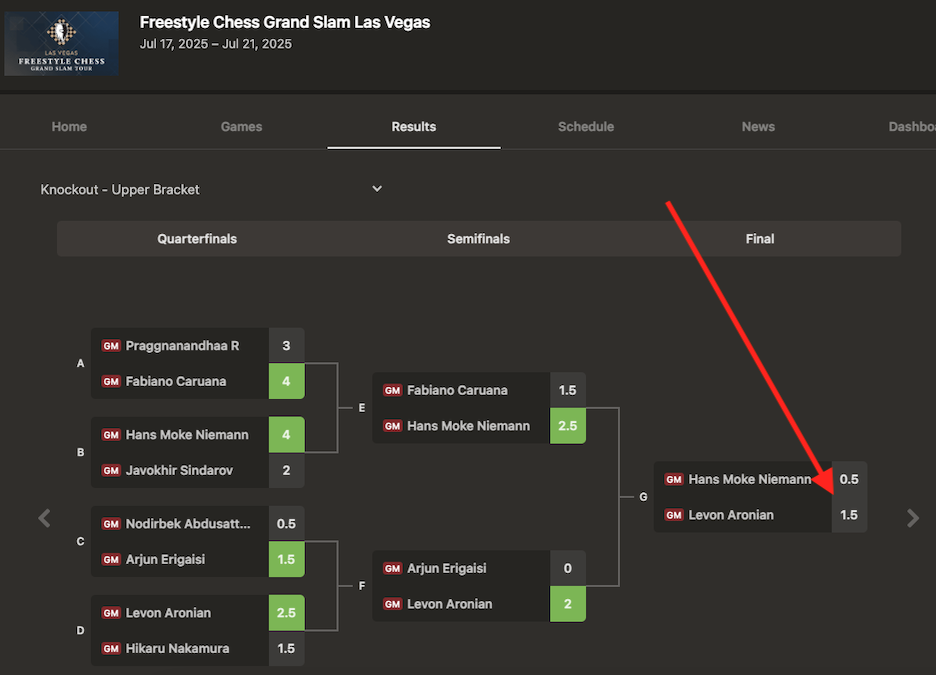Open Arjun Erigaisi's name in semifinal F
The image size is (936, 675).
coord(447,568)
